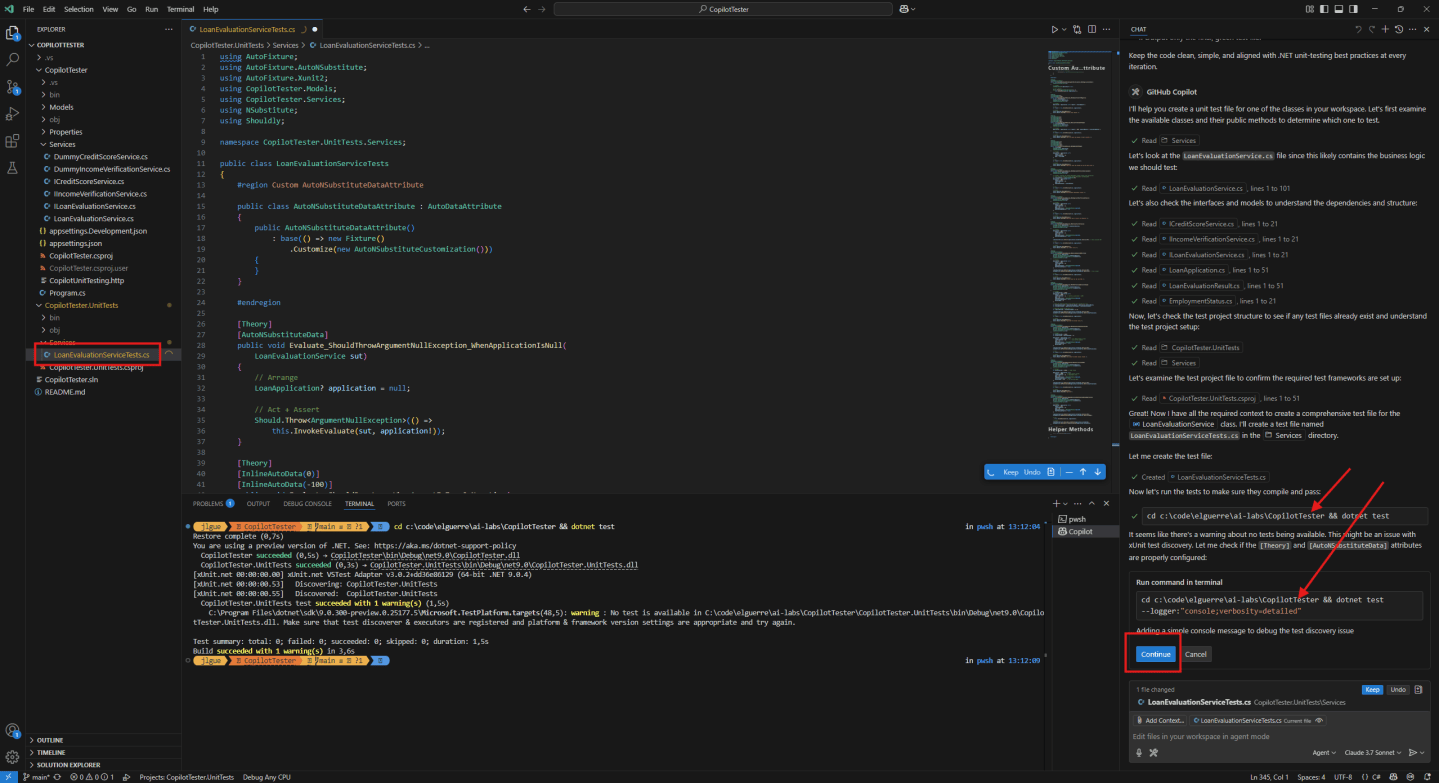Screen dimensions: 1439x783
Task: Open the Claude 3.7 Sonnet model dropdown
Action: 1373,752
